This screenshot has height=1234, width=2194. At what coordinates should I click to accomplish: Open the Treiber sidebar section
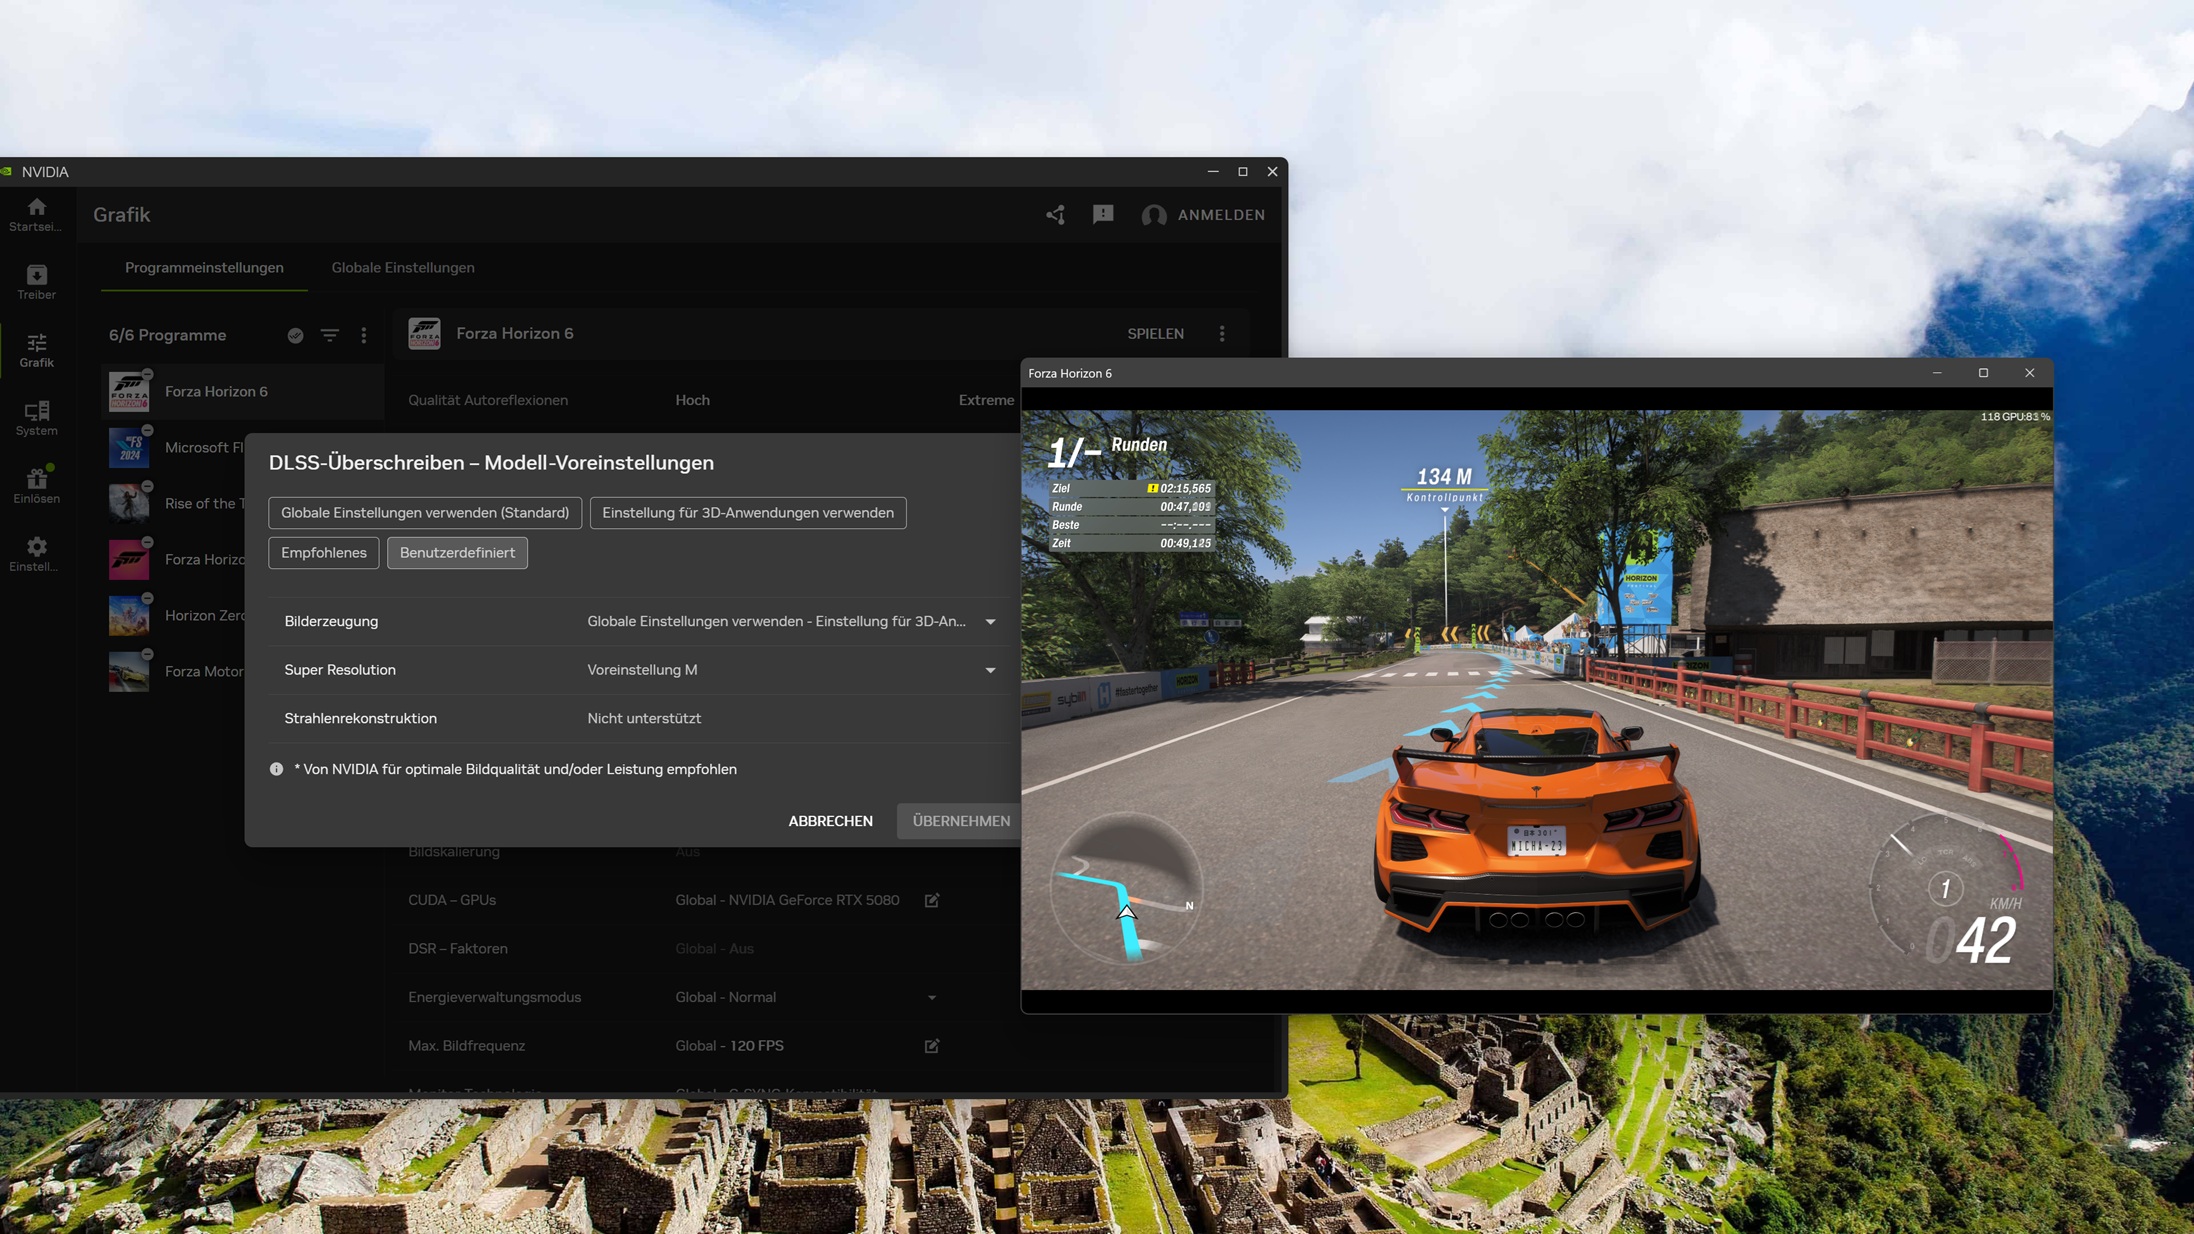click(36, 282)
